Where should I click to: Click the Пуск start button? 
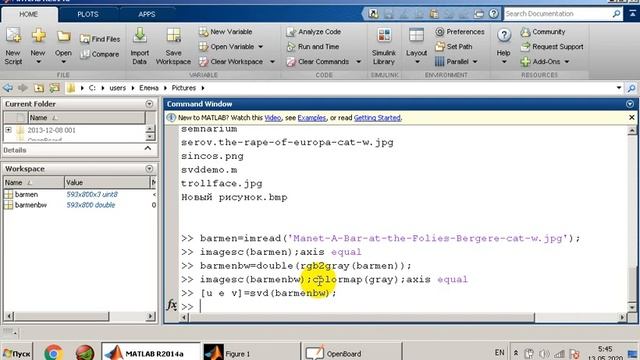point(17,353)
